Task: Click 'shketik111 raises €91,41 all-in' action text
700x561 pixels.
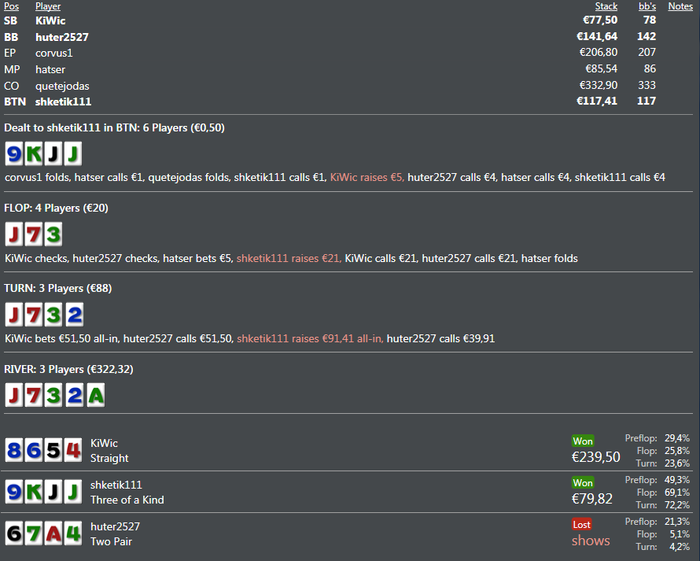Action: click(310, 339)
